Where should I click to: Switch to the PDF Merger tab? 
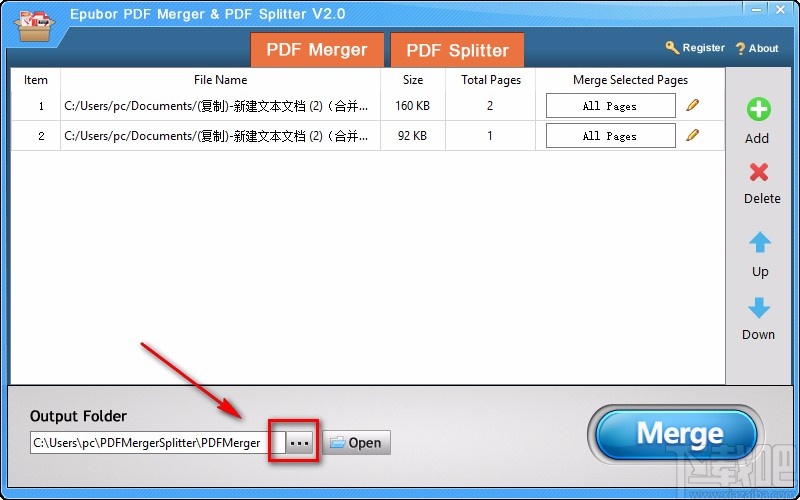[x=317, y=50]
